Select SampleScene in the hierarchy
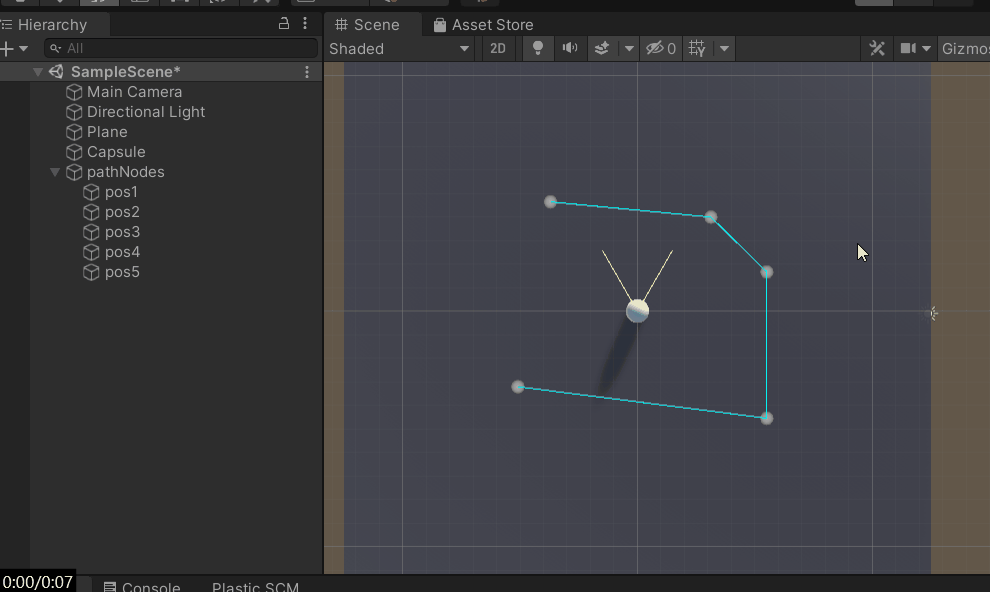Viewport: 990px width, 592px height. coord(126,72)
